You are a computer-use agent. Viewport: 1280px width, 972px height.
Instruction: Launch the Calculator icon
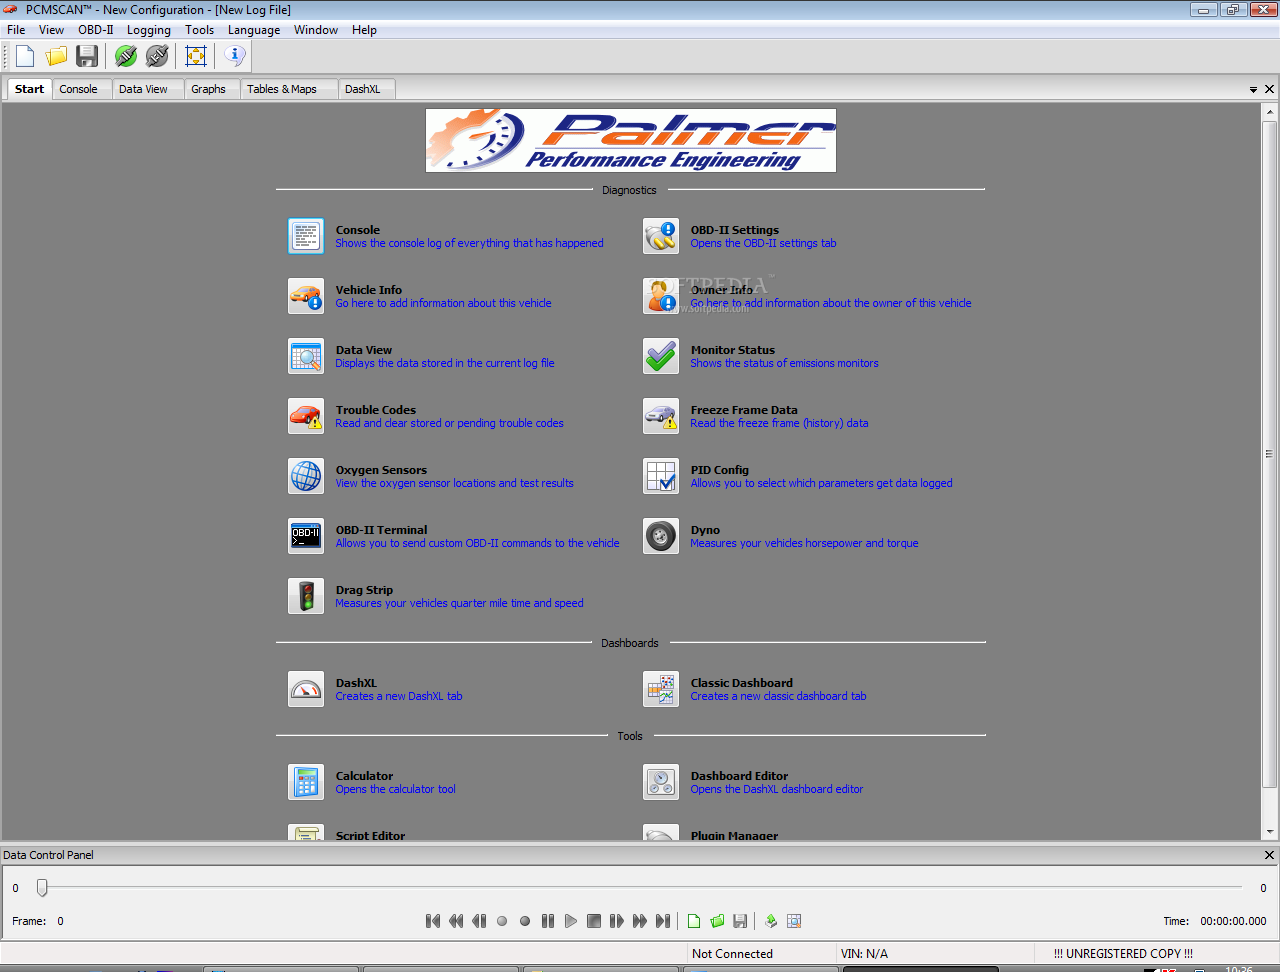point(306,782)
